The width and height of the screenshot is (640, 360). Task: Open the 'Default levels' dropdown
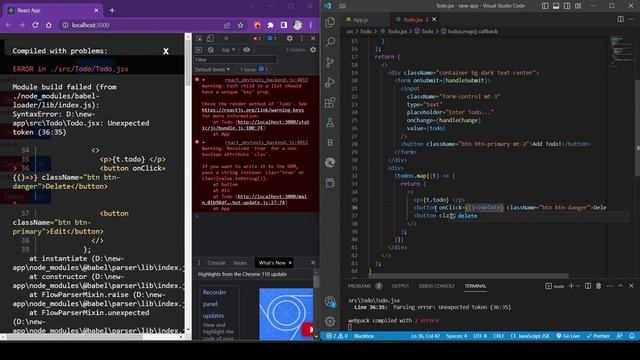(212, 69)
